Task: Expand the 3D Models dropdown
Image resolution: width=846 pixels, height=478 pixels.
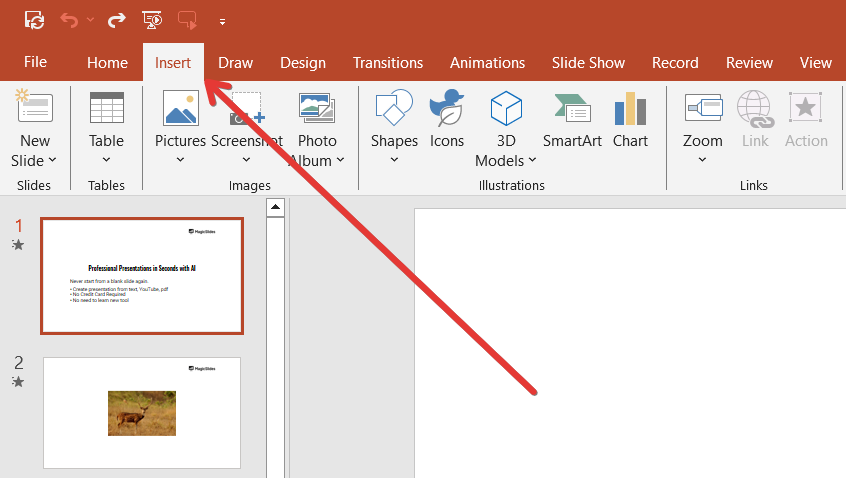Action: (532, 161)
